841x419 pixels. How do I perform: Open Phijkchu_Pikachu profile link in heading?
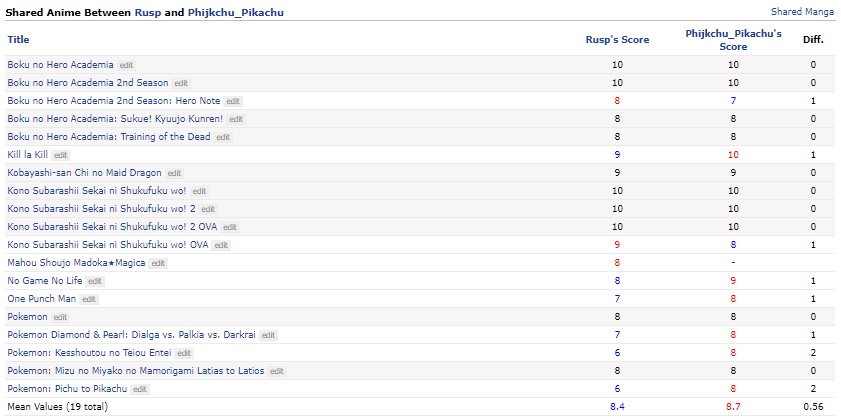235,12
